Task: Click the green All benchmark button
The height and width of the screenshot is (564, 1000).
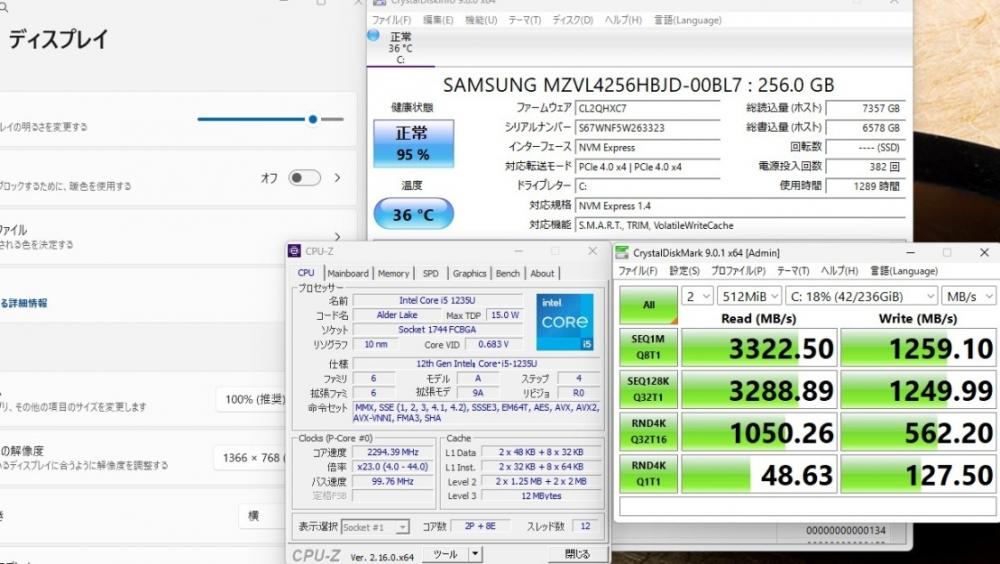Action: 648,304
